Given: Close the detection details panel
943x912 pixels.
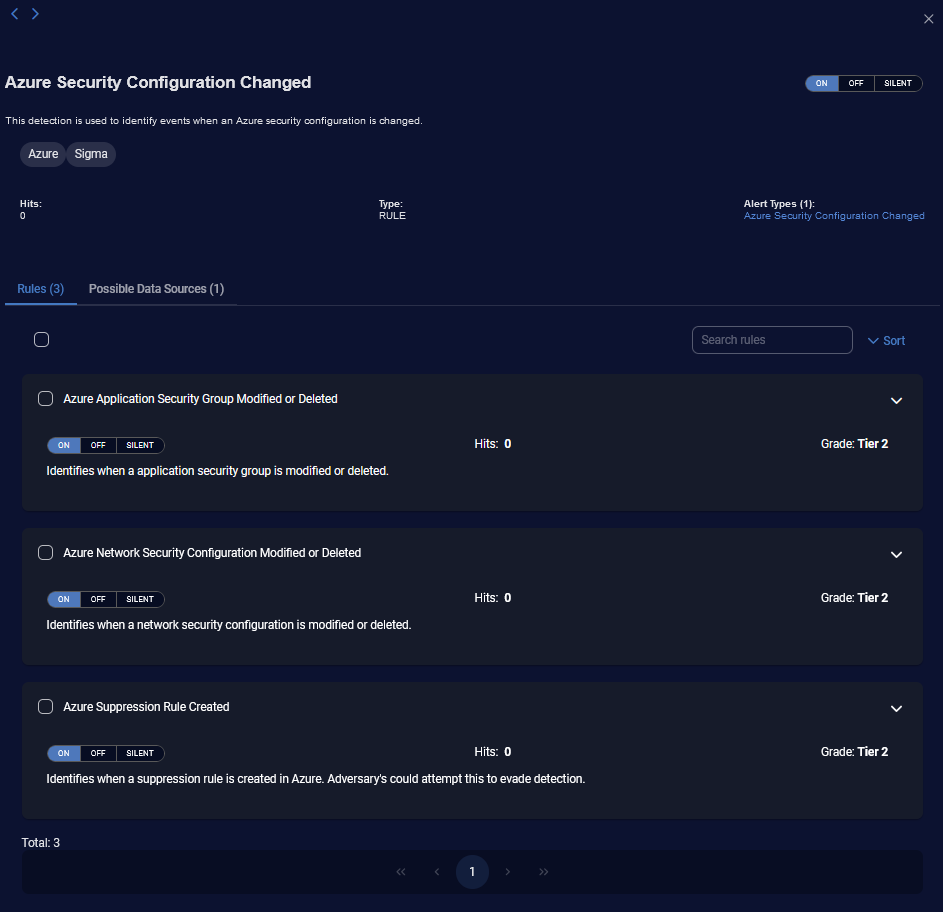Looking at the screenshot, I should click(x=928, y=19).
